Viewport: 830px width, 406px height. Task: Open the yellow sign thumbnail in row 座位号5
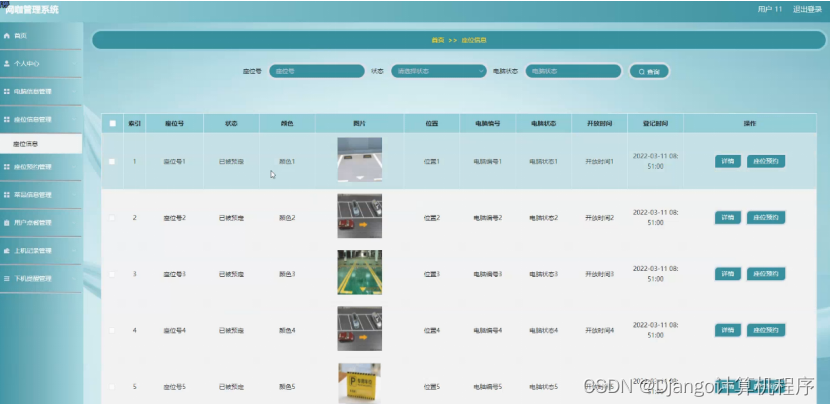359,384
